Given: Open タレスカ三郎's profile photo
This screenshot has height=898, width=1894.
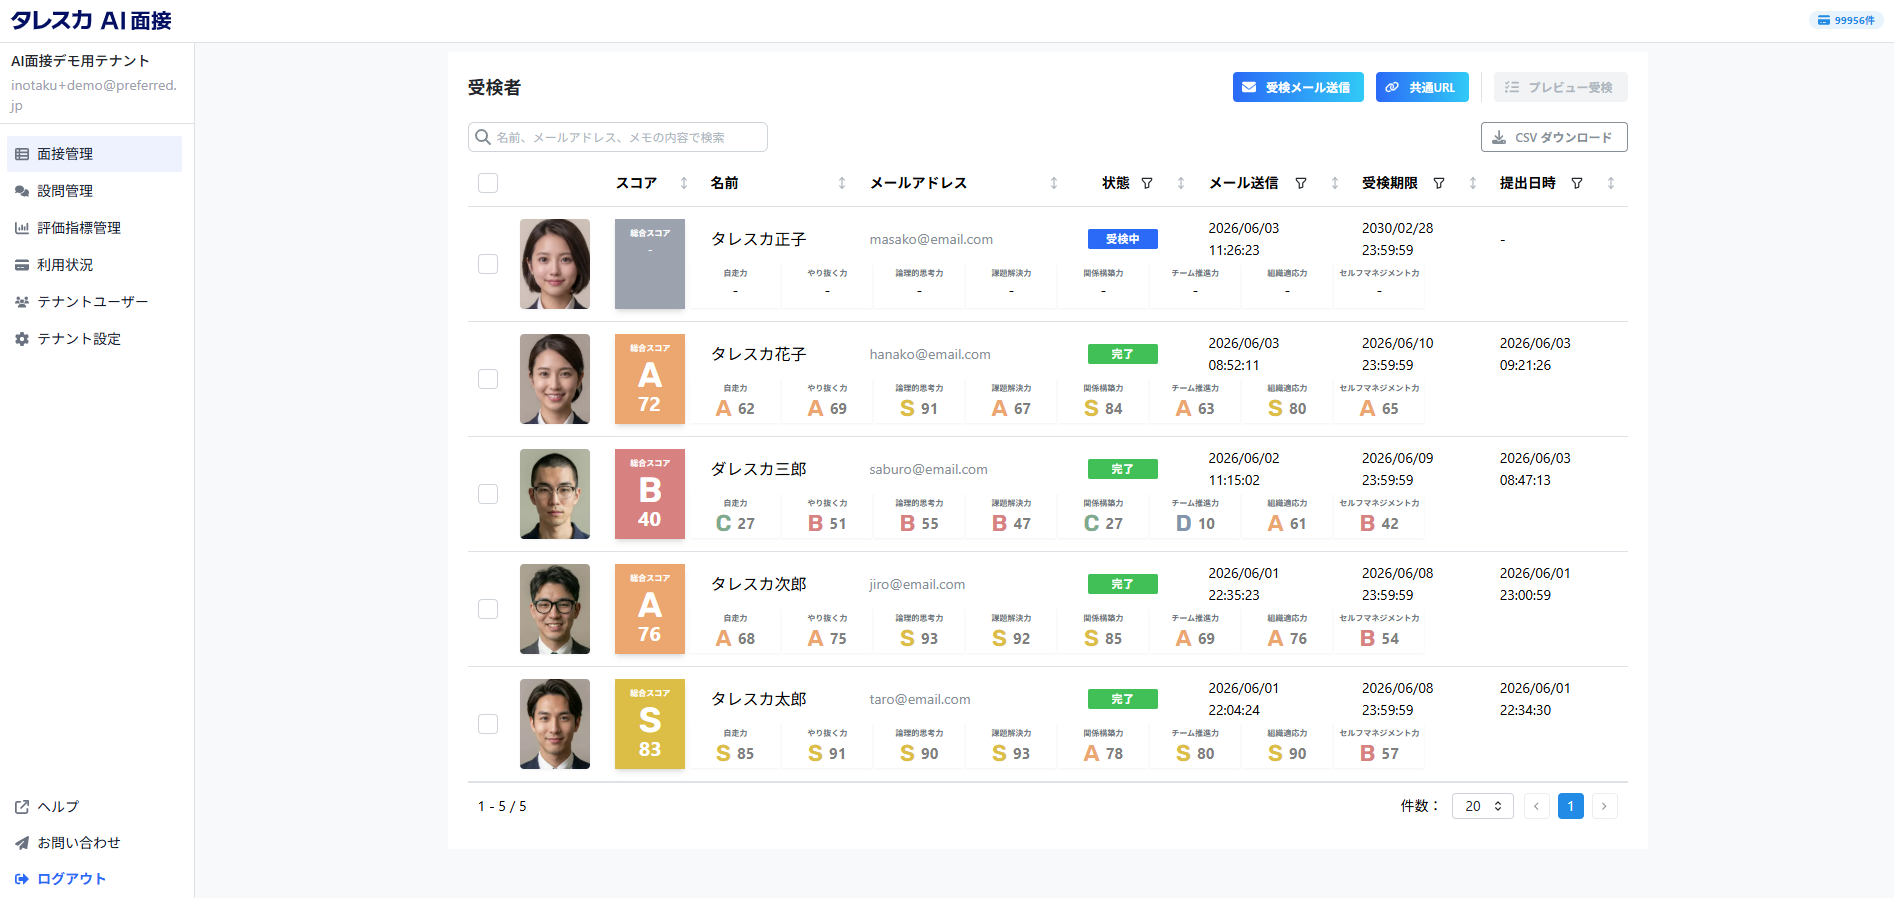Looking at the screenshot, I should click(555, 494).
